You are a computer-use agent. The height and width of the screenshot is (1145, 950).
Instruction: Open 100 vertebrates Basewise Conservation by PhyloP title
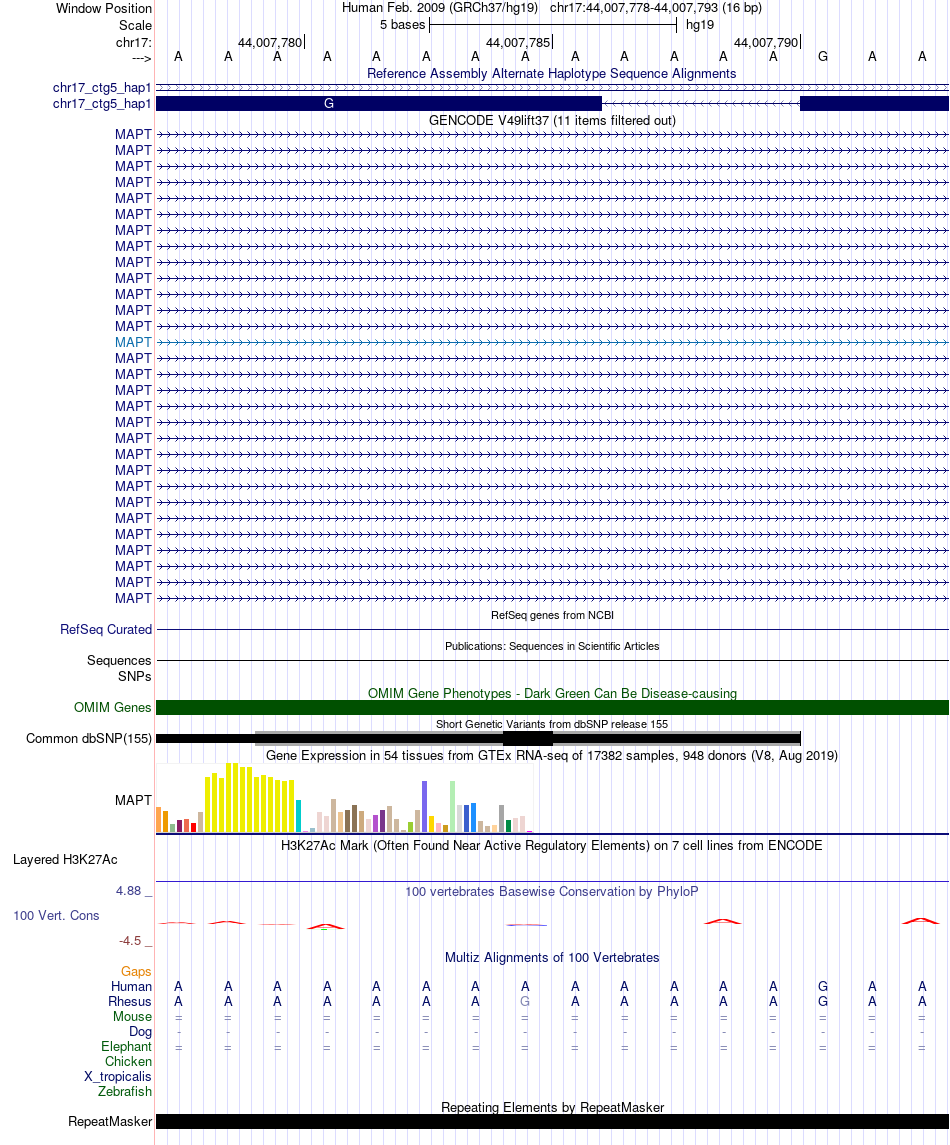552,892
